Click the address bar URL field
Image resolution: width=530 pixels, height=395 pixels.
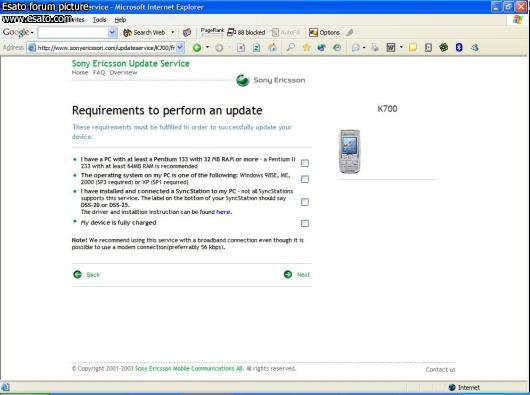pos(106,48)
